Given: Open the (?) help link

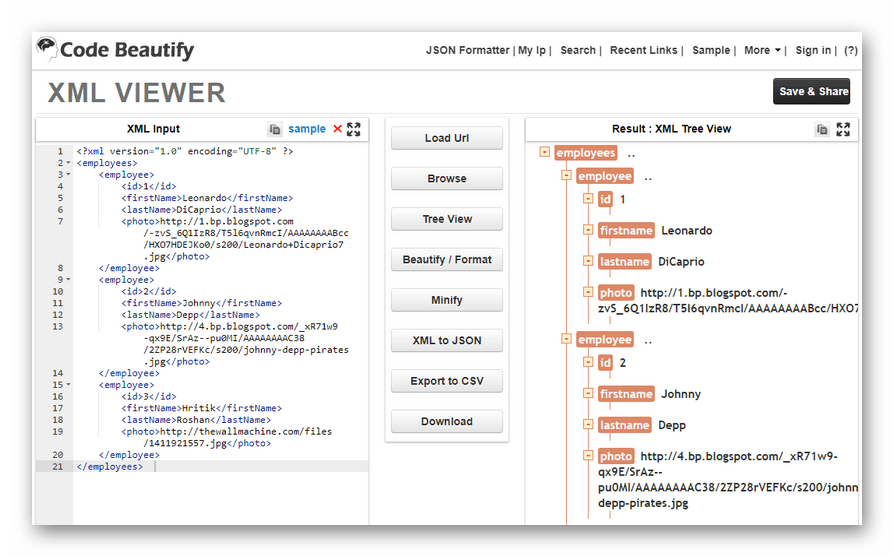Looking at the screenshot, I should point(851,50).
